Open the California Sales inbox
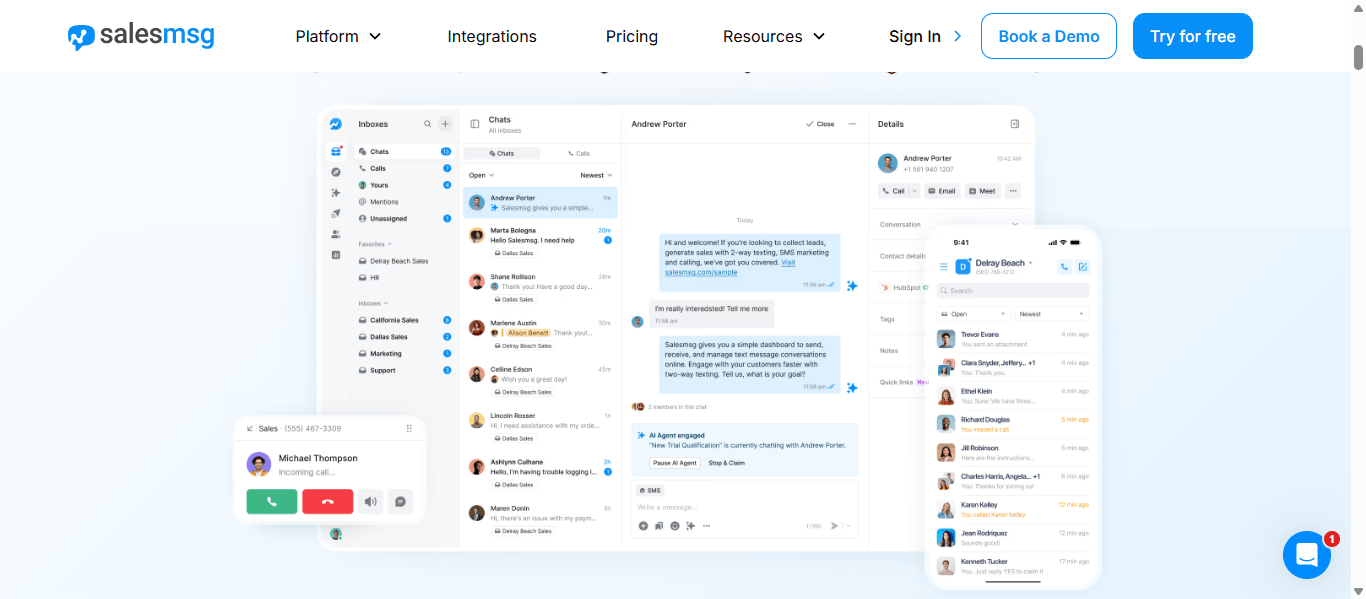The image size is (1366, 599). coord(404,320)
